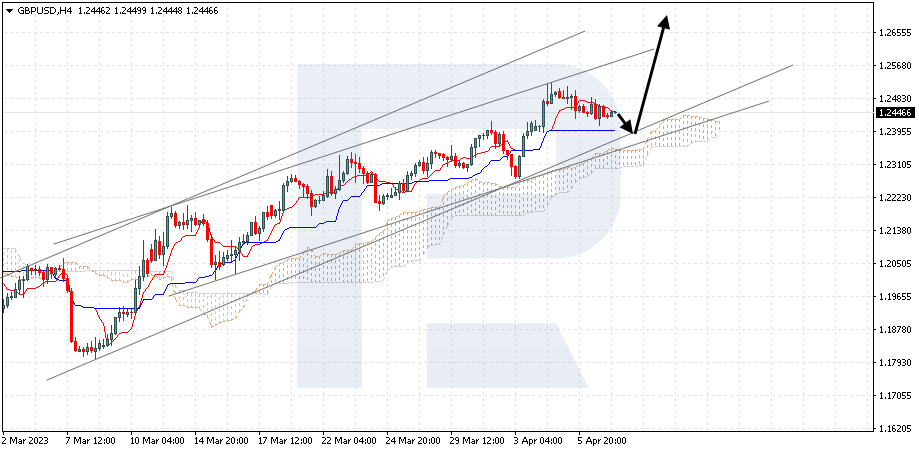Click the 1.20505 price axis label

tap(888, 264)
